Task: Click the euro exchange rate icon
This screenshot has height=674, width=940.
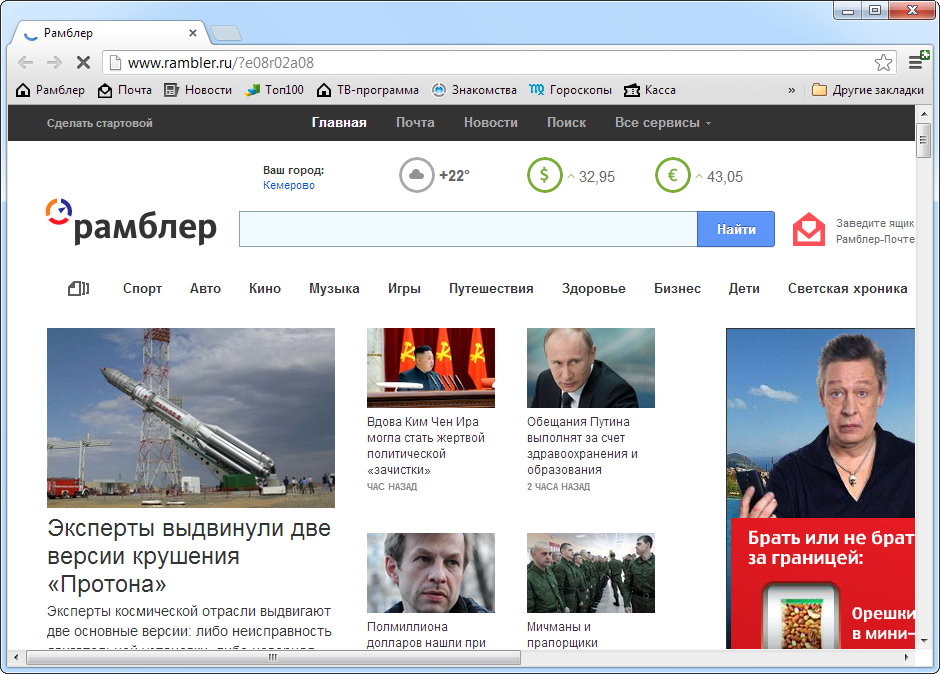Action: (672, 176)
